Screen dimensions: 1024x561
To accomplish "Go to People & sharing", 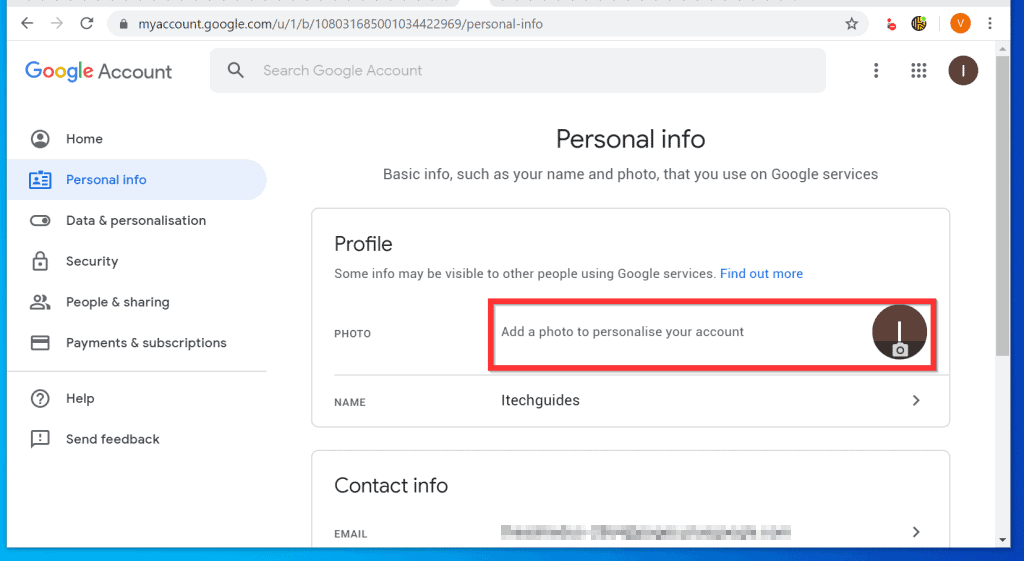I will pos(118,302).
